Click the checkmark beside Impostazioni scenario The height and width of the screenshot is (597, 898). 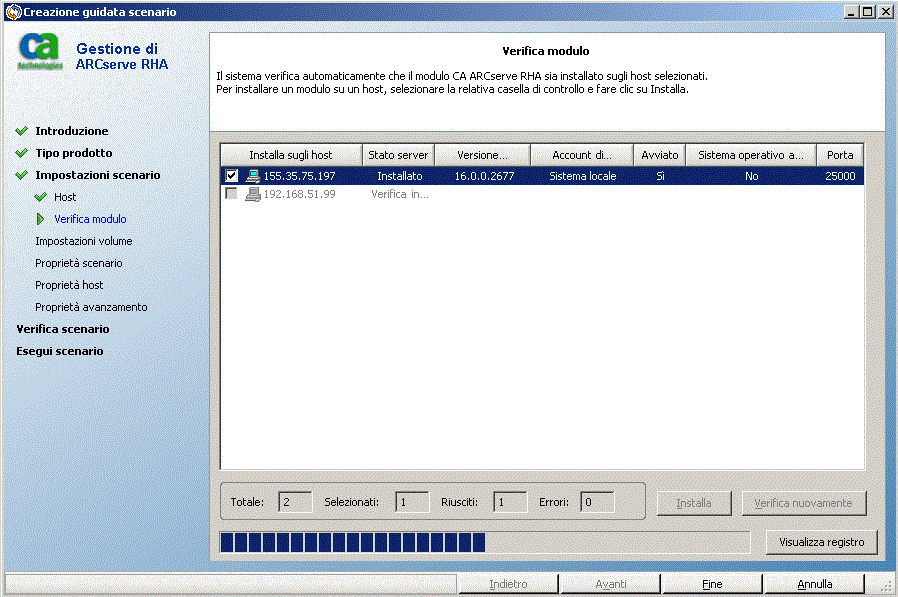tap(22, 175)
